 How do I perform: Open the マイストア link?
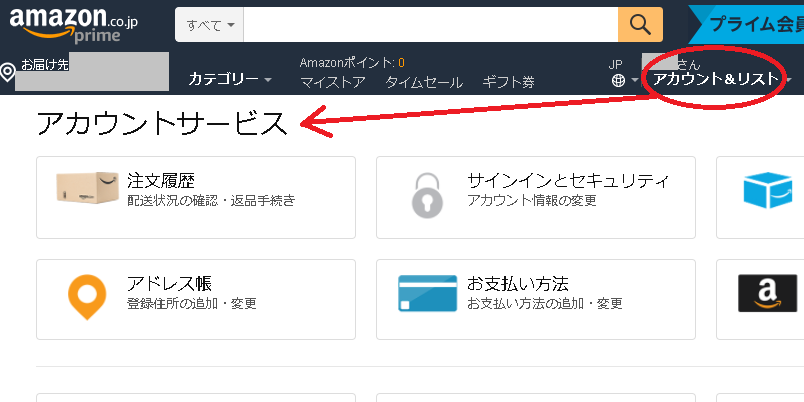point(332,82)
